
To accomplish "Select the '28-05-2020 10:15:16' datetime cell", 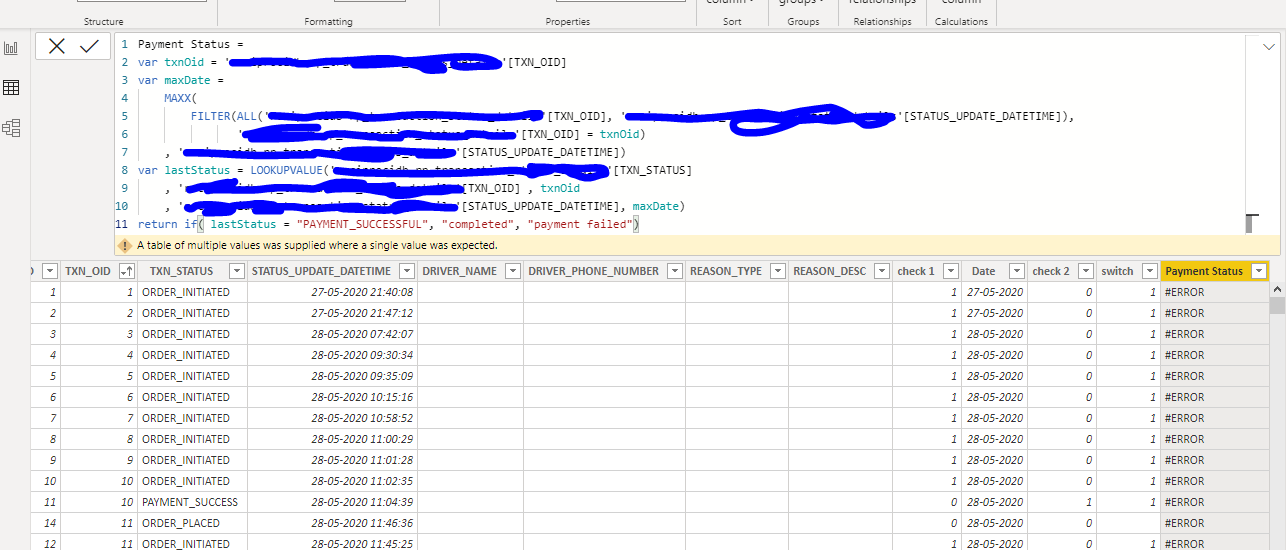I will (x=332, y=397).
